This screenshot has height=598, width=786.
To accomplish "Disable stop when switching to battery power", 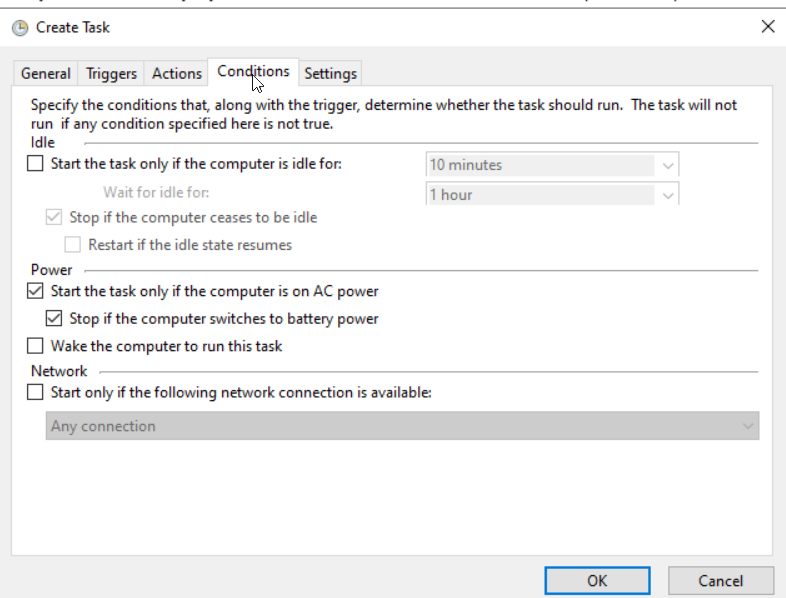I will point(54,319).
